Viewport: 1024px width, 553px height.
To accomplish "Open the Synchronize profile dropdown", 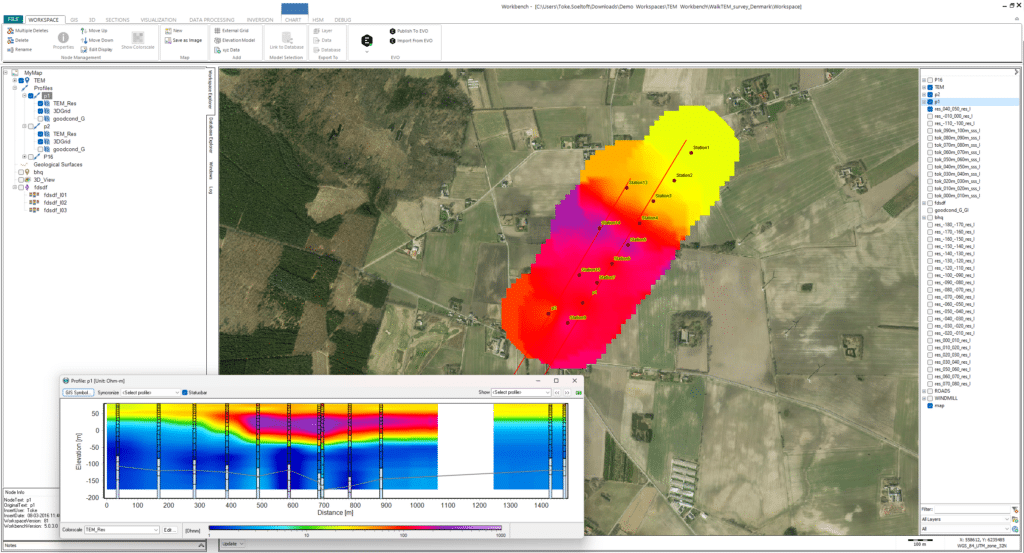I will click(x=150, y=393).
